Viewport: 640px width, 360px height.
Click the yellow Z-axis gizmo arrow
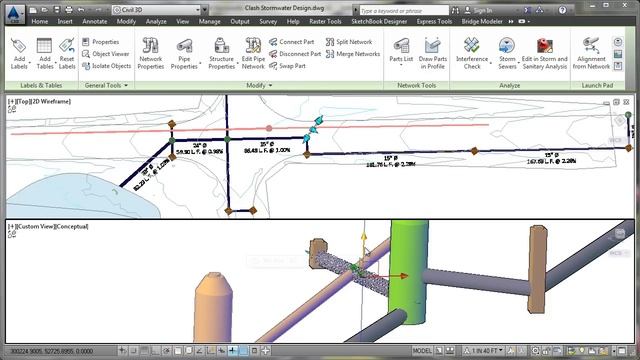(x=363, y=236)
